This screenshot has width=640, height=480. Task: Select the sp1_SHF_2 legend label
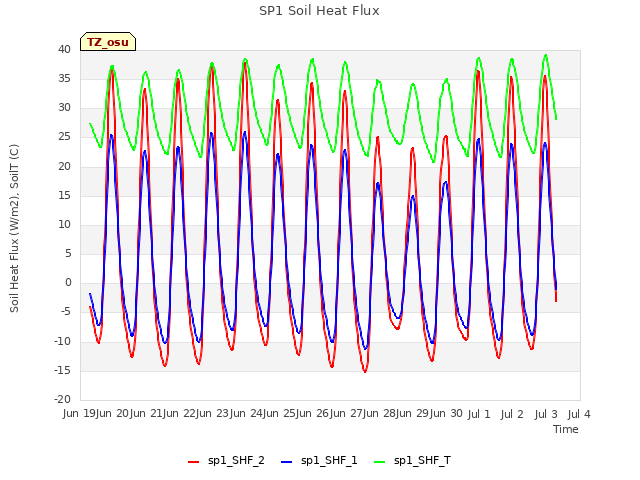click(x=236, y=461)
